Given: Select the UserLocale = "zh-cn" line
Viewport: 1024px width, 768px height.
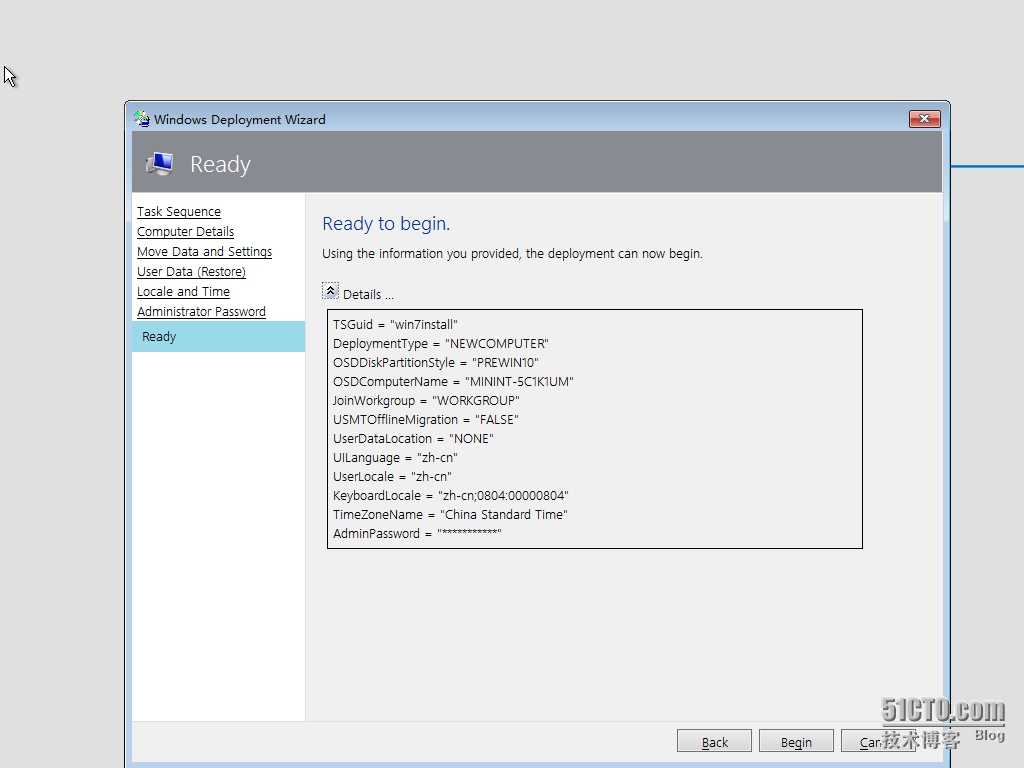Looking at the screenshot, I should (392, 476).
